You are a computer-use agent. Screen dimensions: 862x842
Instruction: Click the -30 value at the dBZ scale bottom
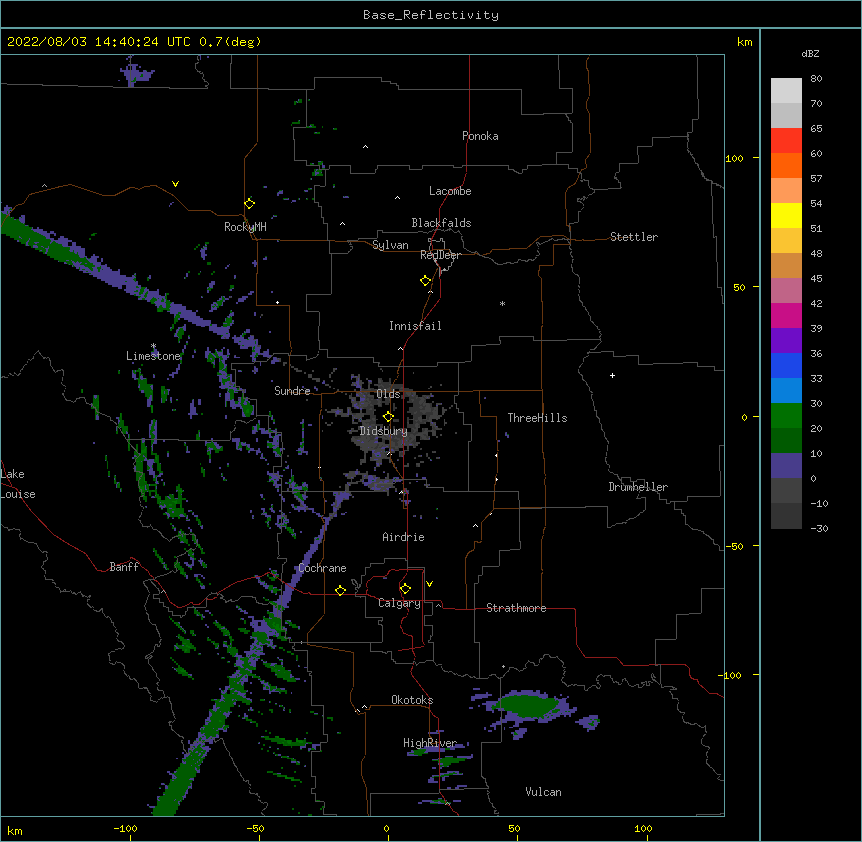(819, 528)
